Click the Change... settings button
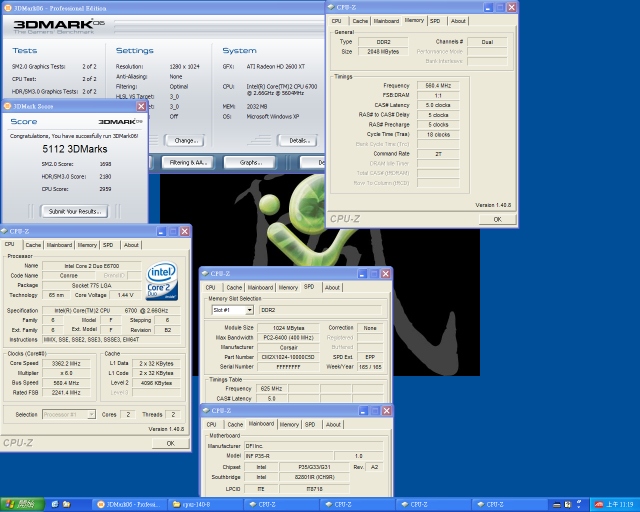The image size is (640, 512). tap(186, 140)
